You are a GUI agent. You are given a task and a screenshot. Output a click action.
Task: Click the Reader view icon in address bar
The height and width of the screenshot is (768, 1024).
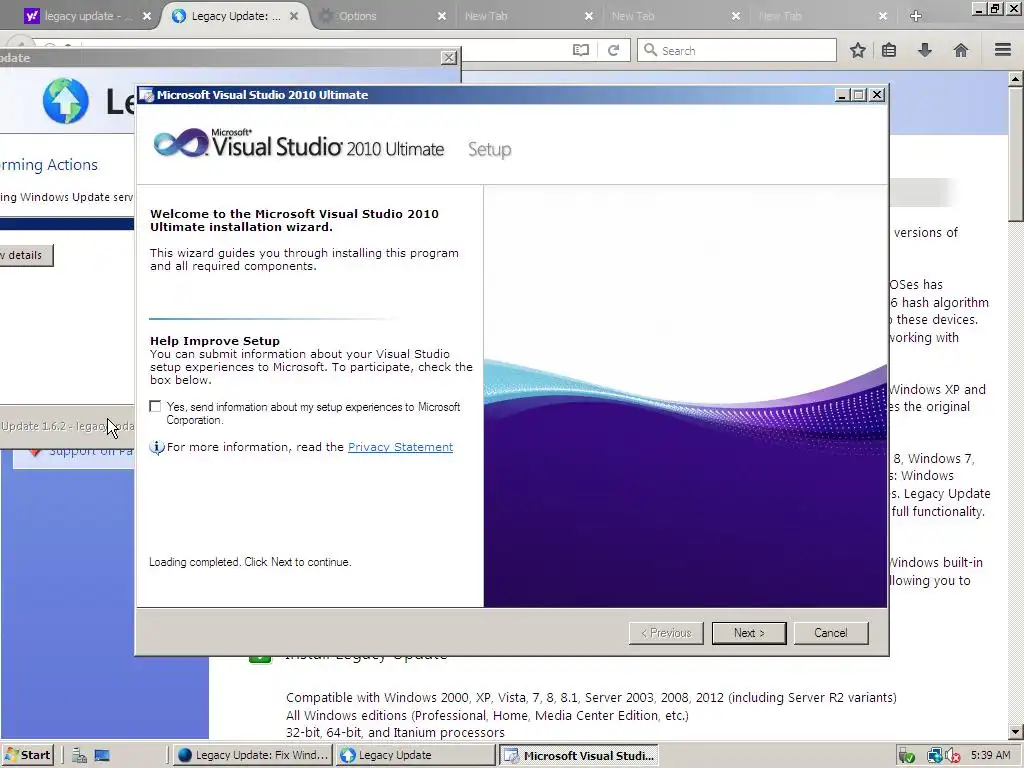pos(581,50)
